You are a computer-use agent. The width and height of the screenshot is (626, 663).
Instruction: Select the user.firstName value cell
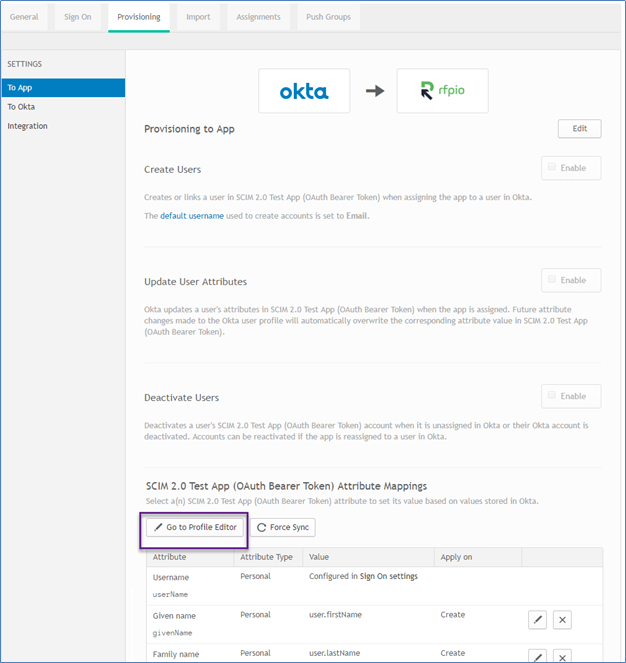point(335,615)
